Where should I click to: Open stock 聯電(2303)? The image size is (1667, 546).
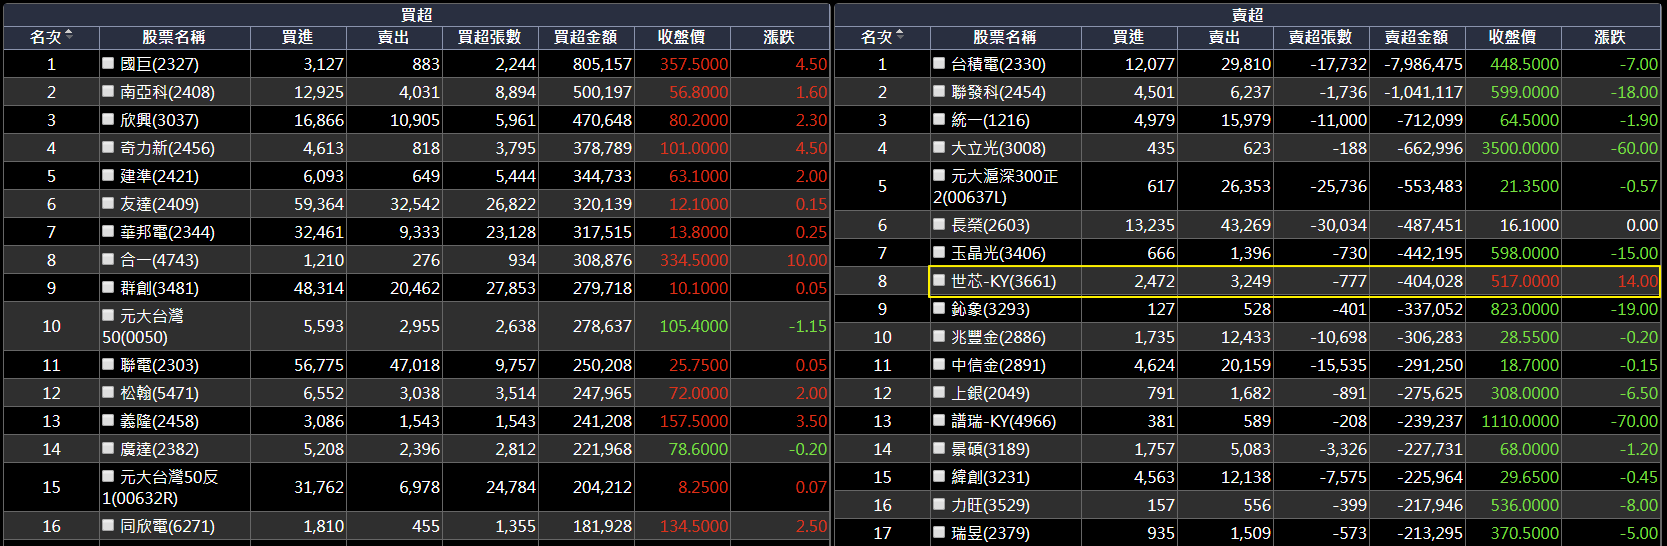click(x=159, y=365)
